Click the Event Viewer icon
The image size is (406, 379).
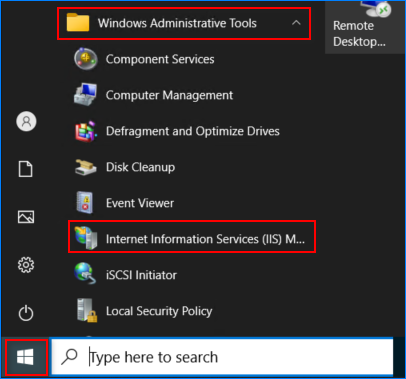[85, 203]
